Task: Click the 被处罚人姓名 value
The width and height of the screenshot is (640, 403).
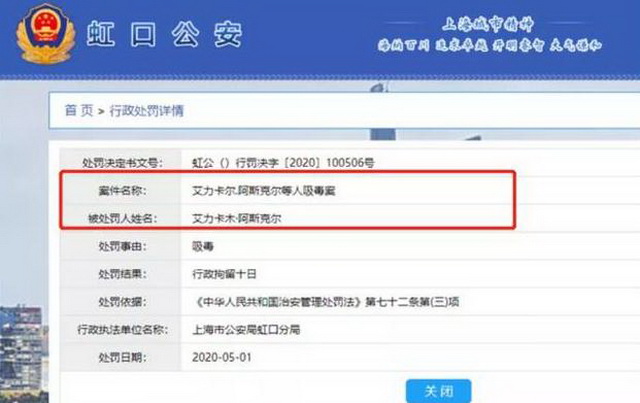Action: pos(236,218)
